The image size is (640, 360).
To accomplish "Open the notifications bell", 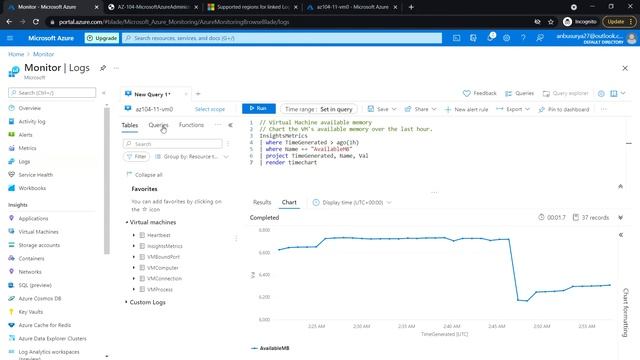I will 490,38.
